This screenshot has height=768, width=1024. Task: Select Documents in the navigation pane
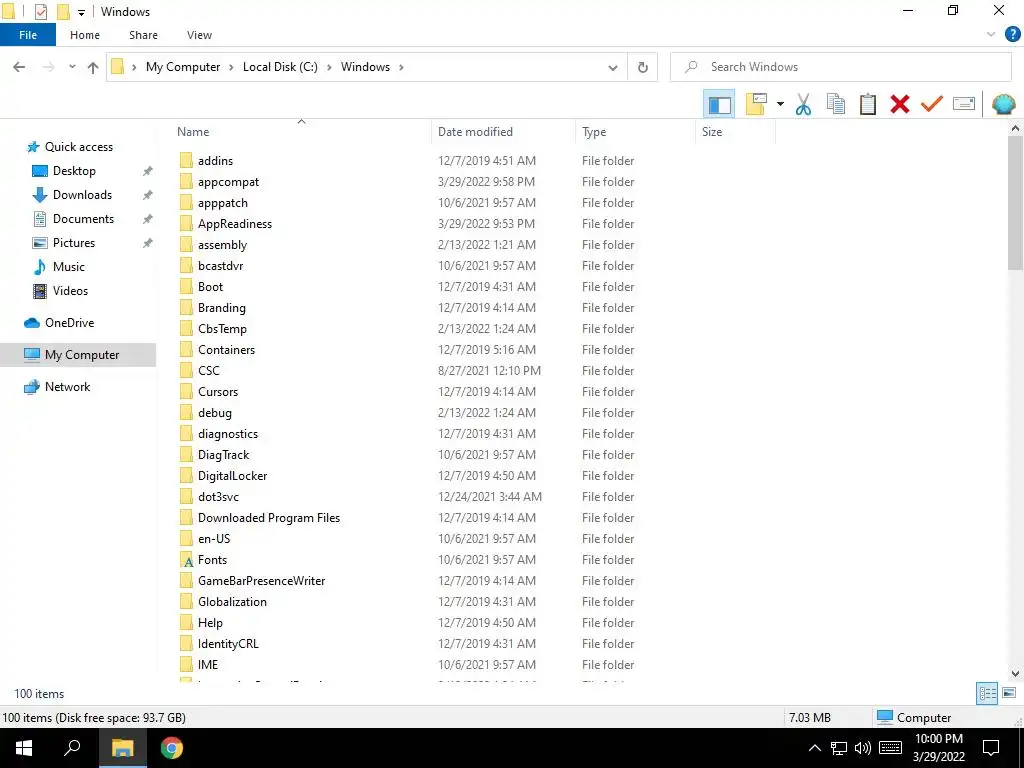(x=83, y=219)
